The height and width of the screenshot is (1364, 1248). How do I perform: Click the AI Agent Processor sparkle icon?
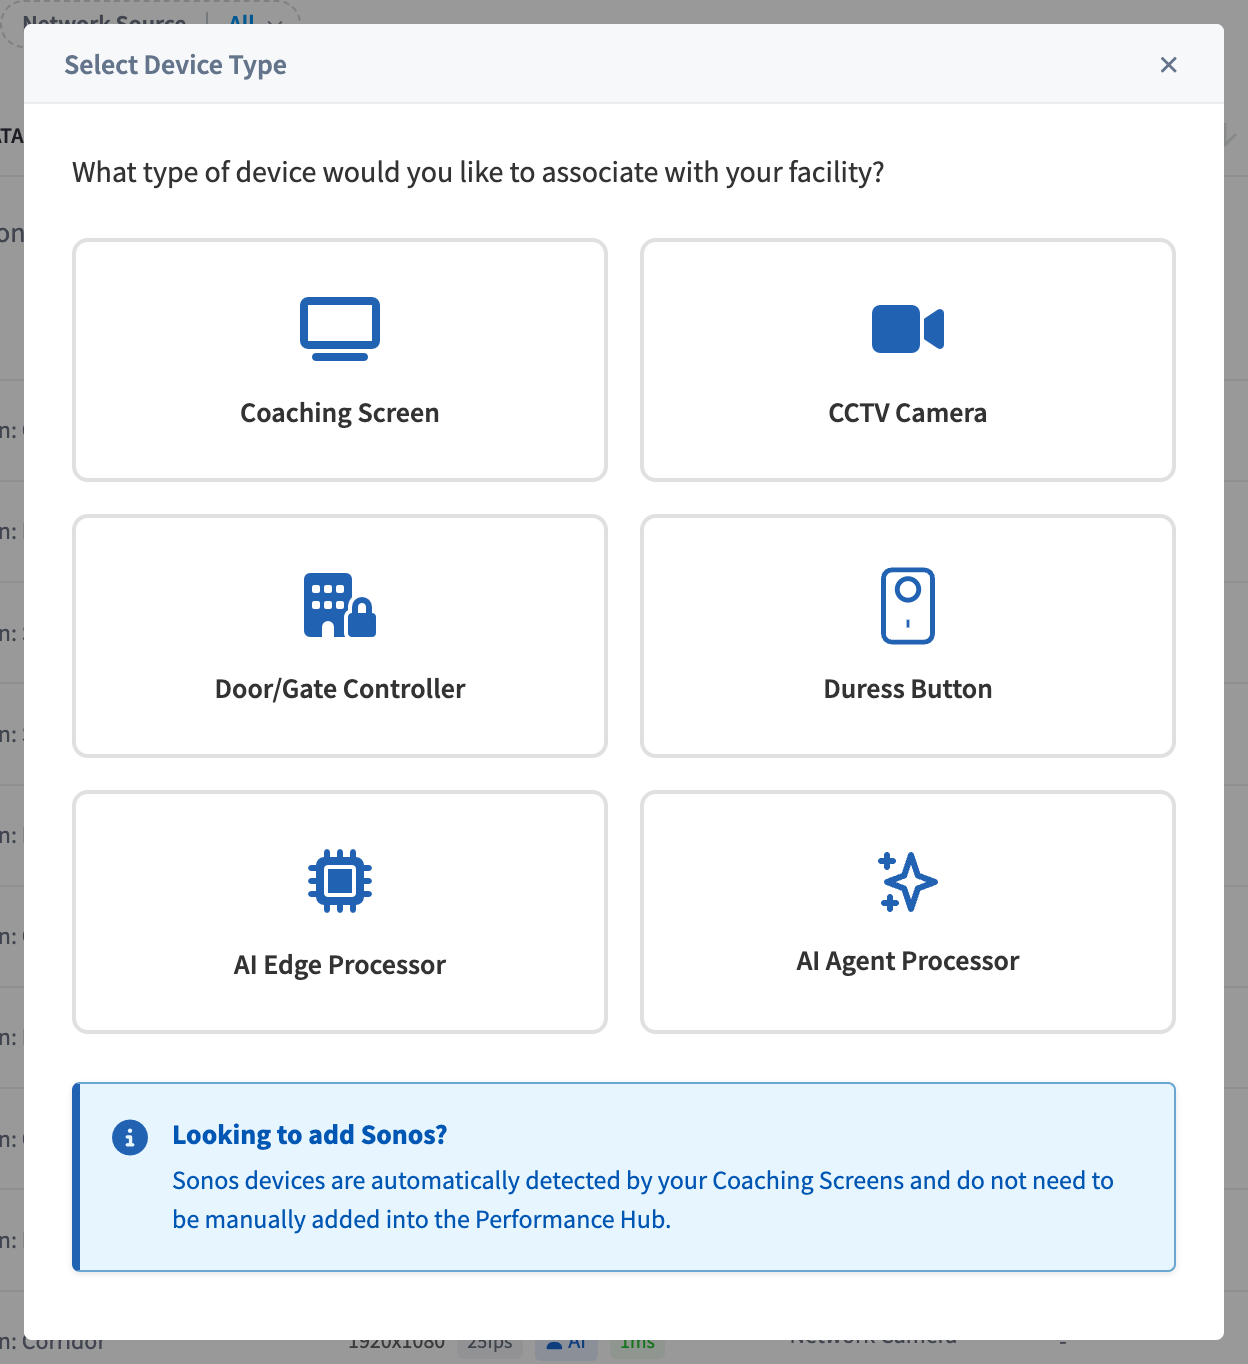(908, 881)
